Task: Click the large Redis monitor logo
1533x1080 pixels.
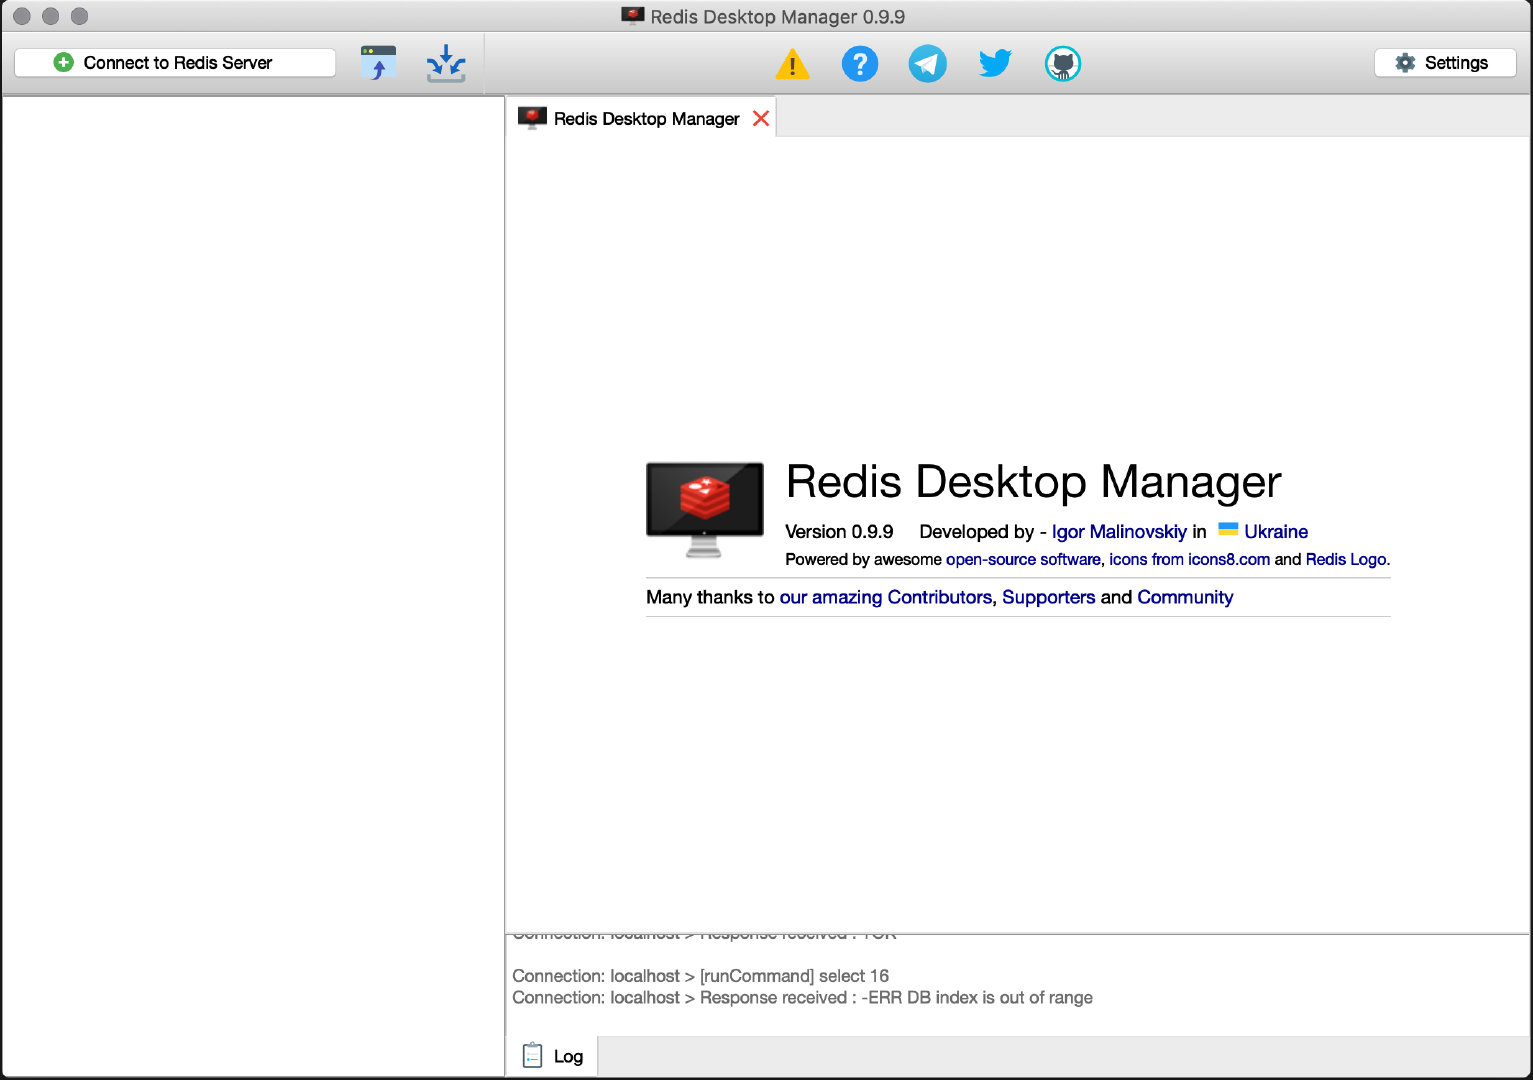Action: point(705,510)
